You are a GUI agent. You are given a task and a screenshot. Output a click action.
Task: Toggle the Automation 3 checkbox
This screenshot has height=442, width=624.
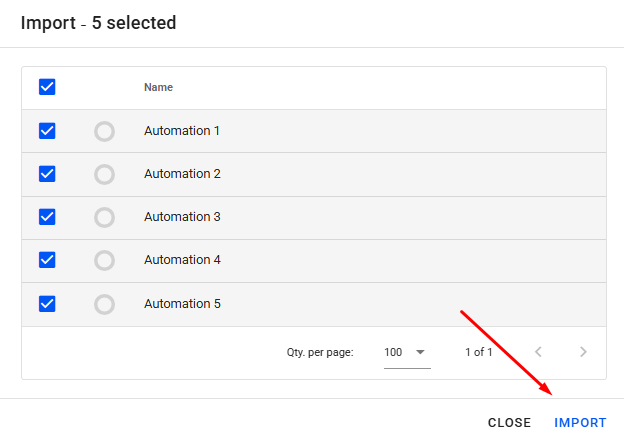pos(47,217)
